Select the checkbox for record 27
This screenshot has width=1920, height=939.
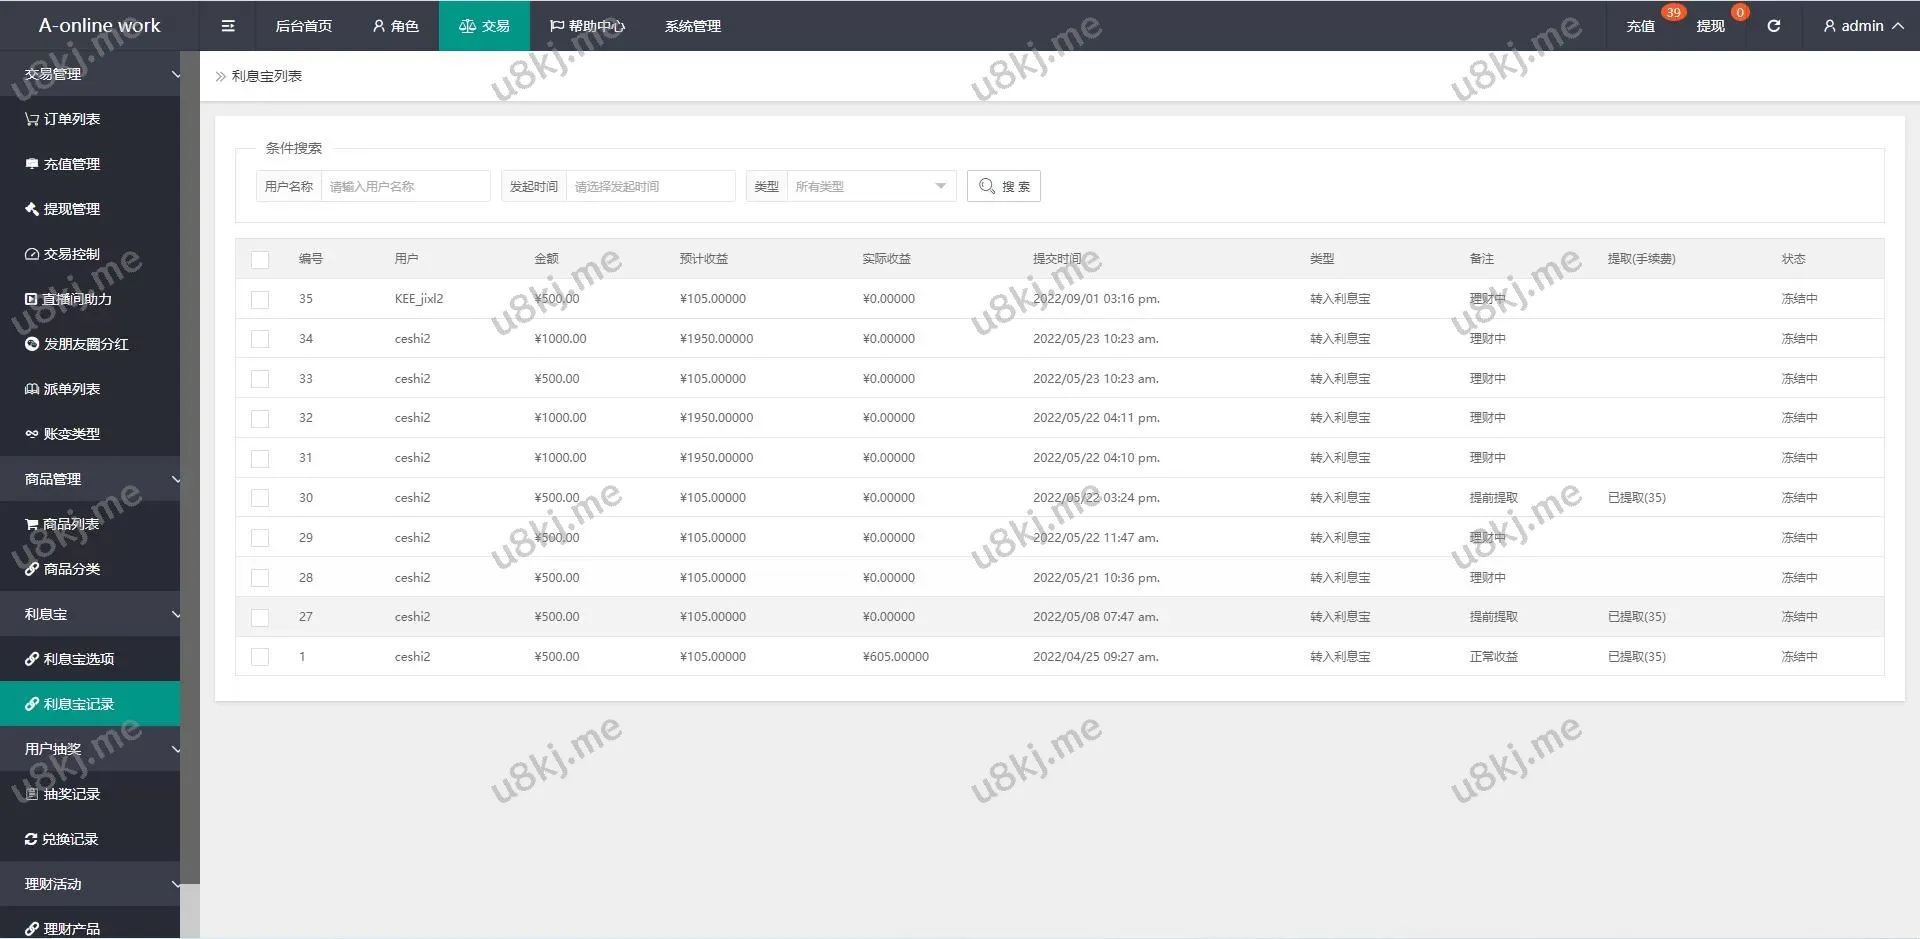pos(260,618)
